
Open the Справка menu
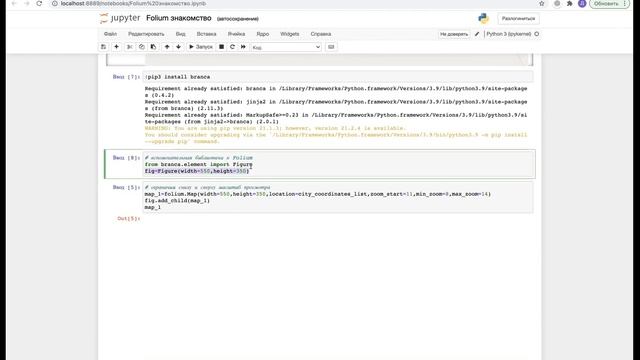[321, 34]
